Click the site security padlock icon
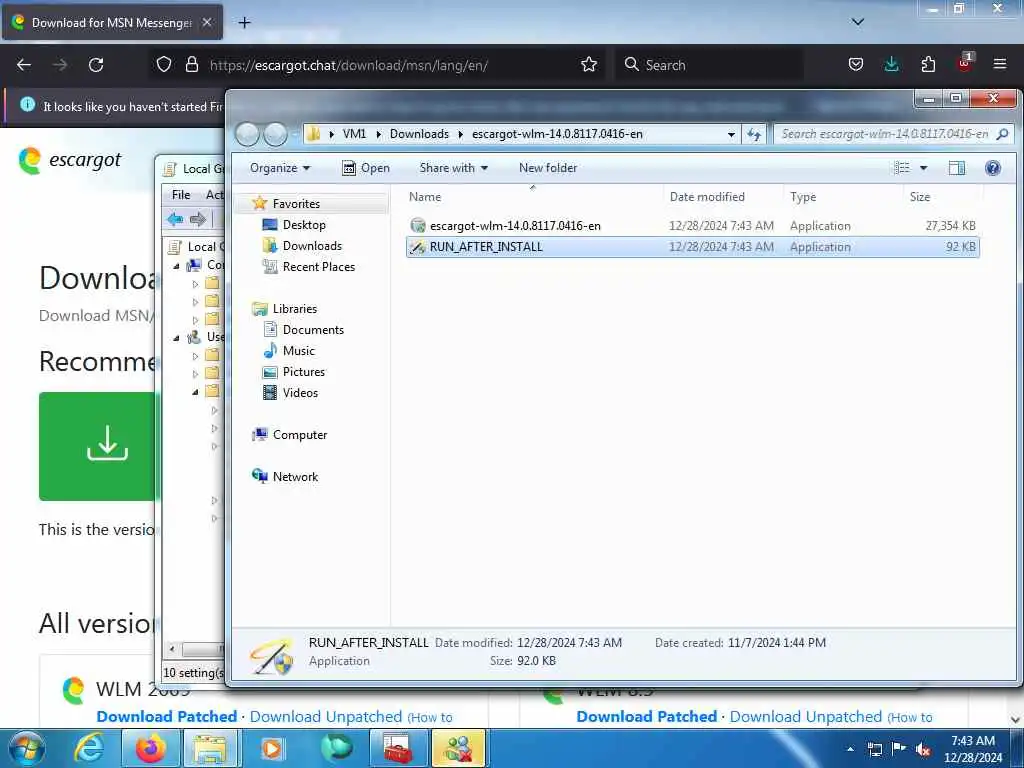Viewport: 1024px width, 768px height. 191,65
